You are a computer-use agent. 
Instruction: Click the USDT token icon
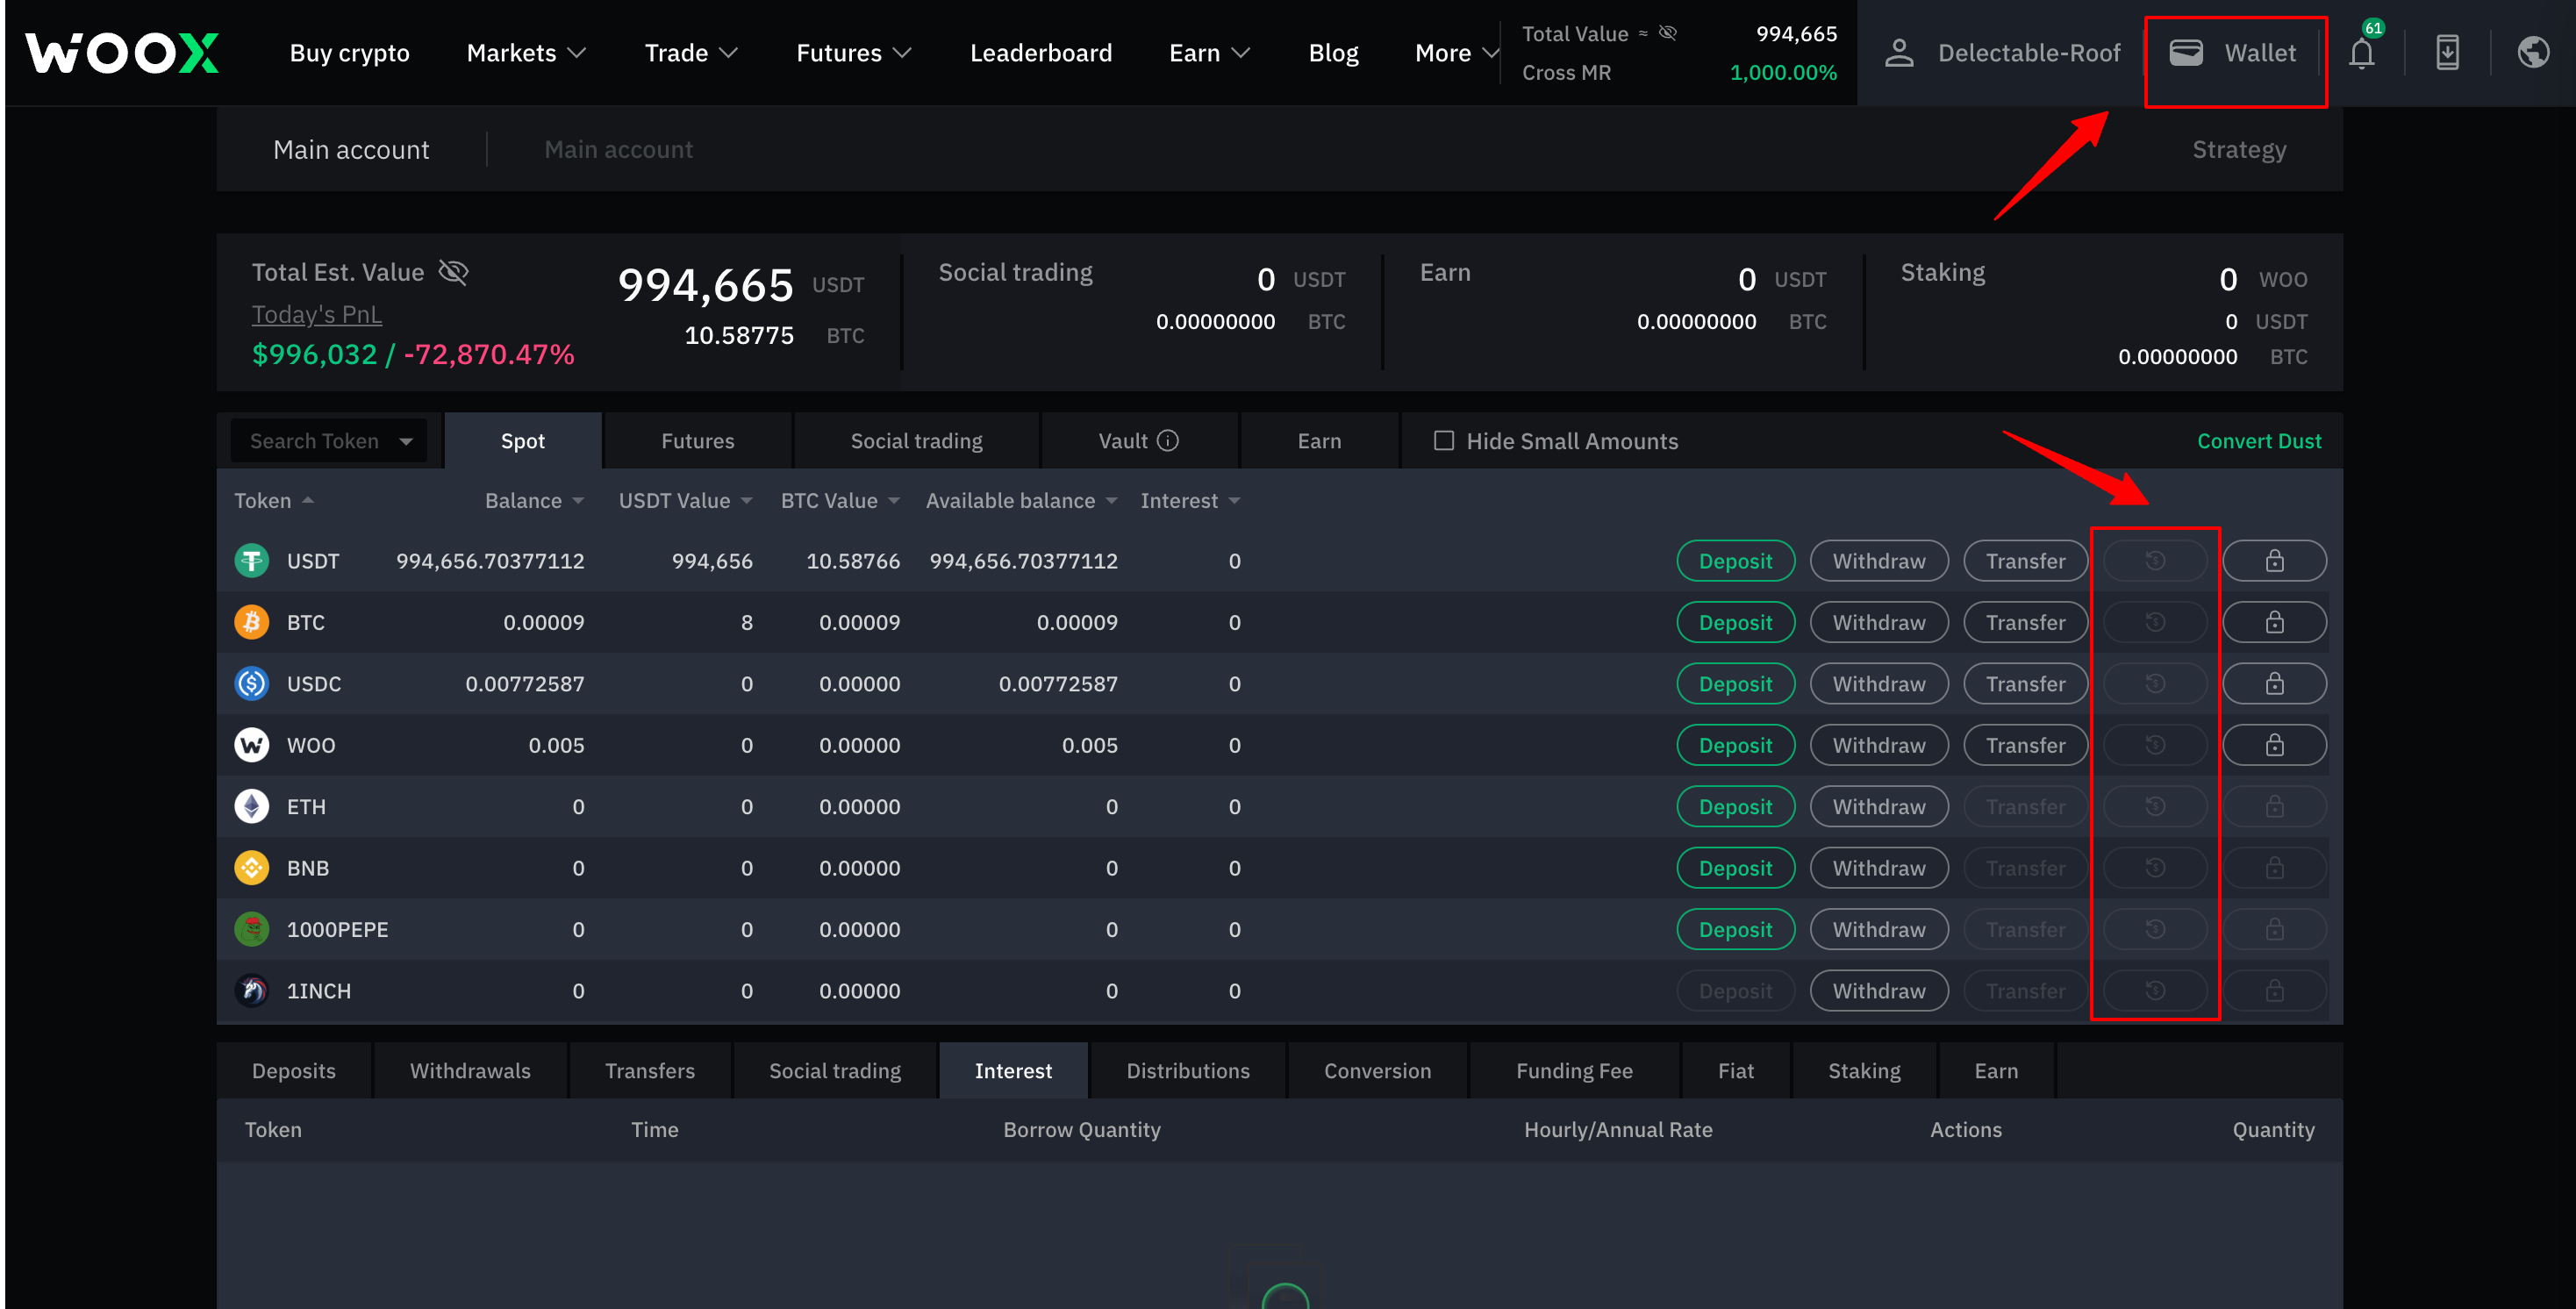point(252,561)
